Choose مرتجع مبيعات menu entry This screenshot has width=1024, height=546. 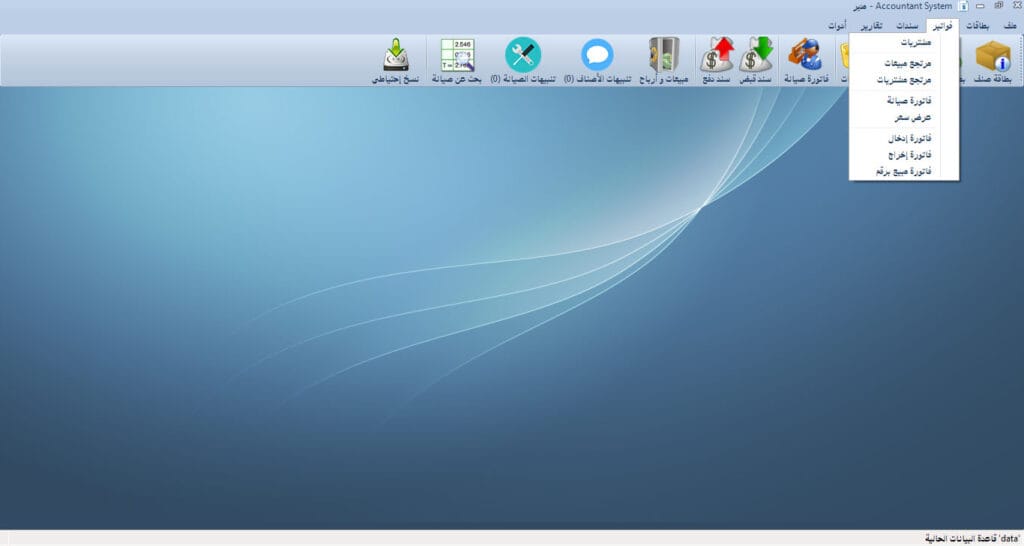[x=908, y=63]
